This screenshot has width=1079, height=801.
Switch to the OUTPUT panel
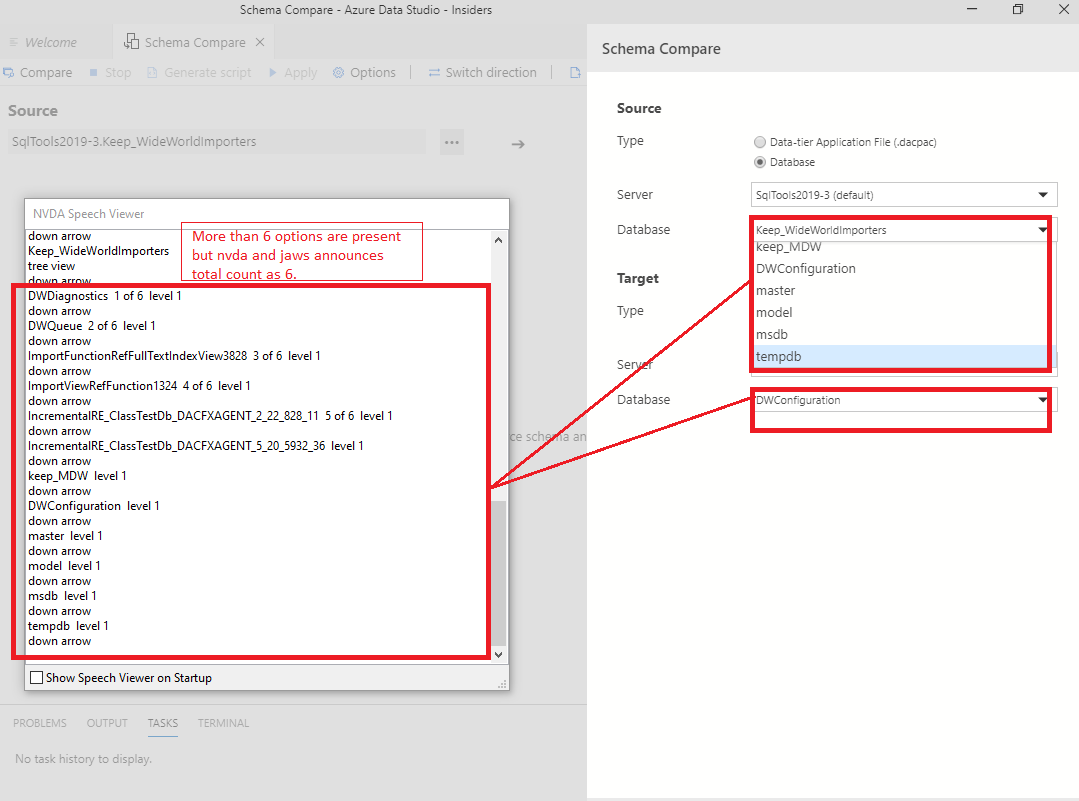[106, 723]
